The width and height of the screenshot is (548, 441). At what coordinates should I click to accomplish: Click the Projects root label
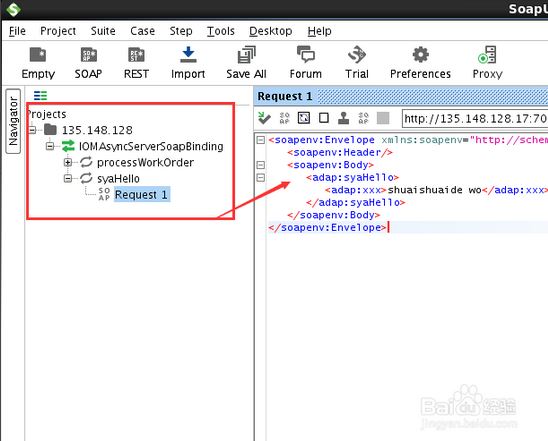pyautogui.click(x=46, y=114)
